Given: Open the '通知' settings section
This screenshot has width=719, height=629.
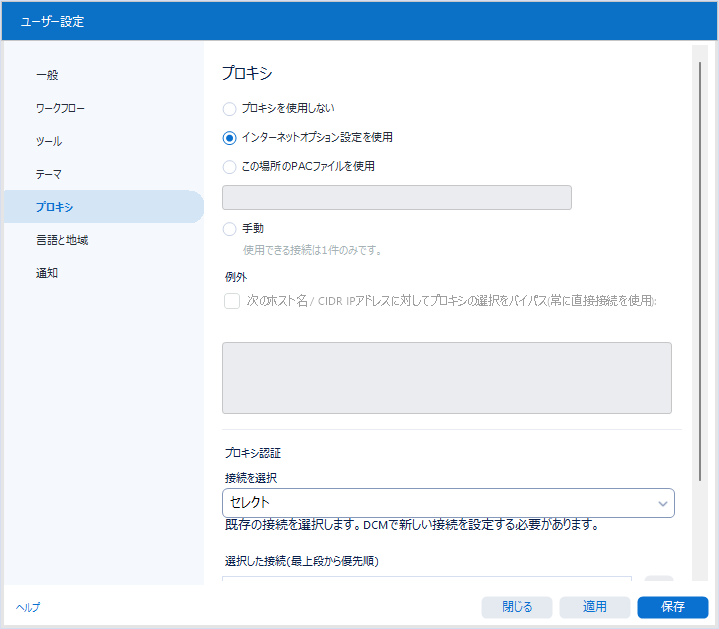Looking at the screenshot, I should [x=47, y=273].
